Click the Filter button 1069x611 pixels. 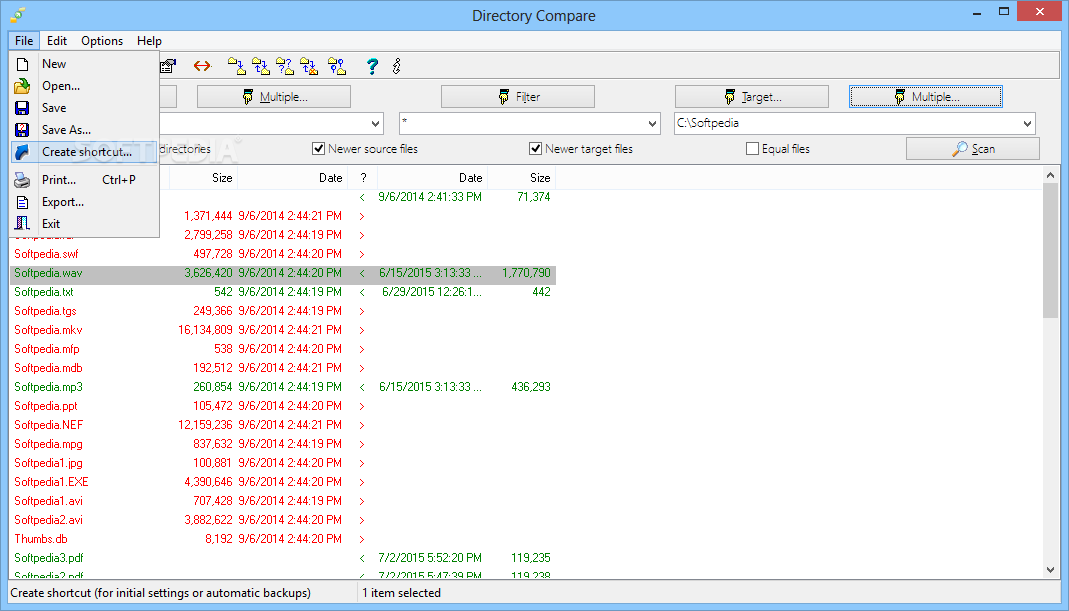518,97
